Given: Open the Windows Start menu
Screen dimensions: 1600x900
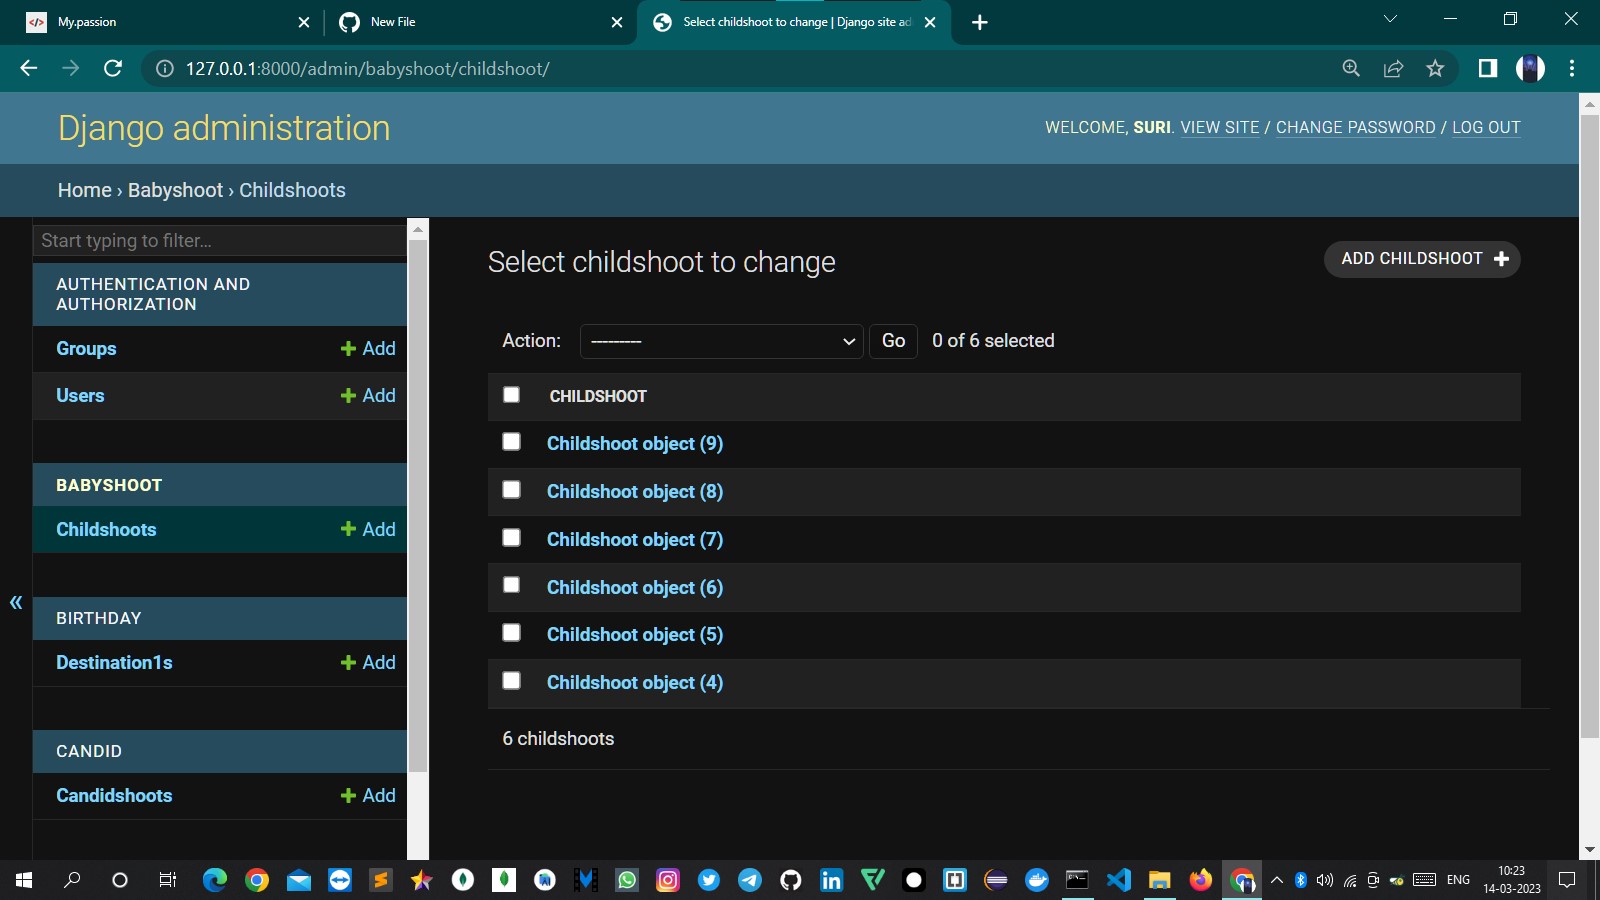Looking at the screenshot, I should click(24, 880).
